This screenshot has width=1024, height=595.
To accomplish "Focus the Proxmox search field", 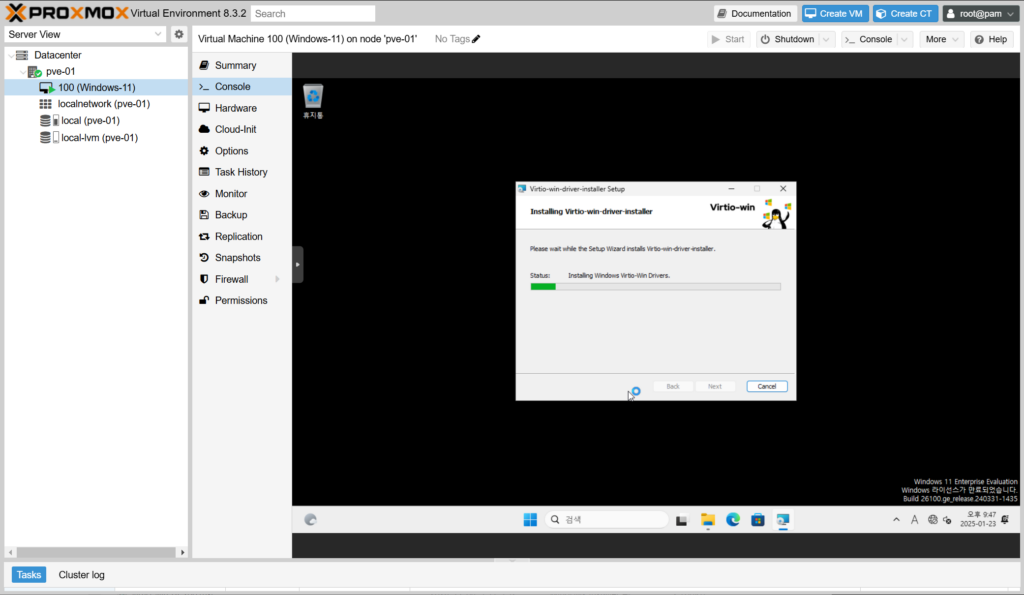I will 313,14.
